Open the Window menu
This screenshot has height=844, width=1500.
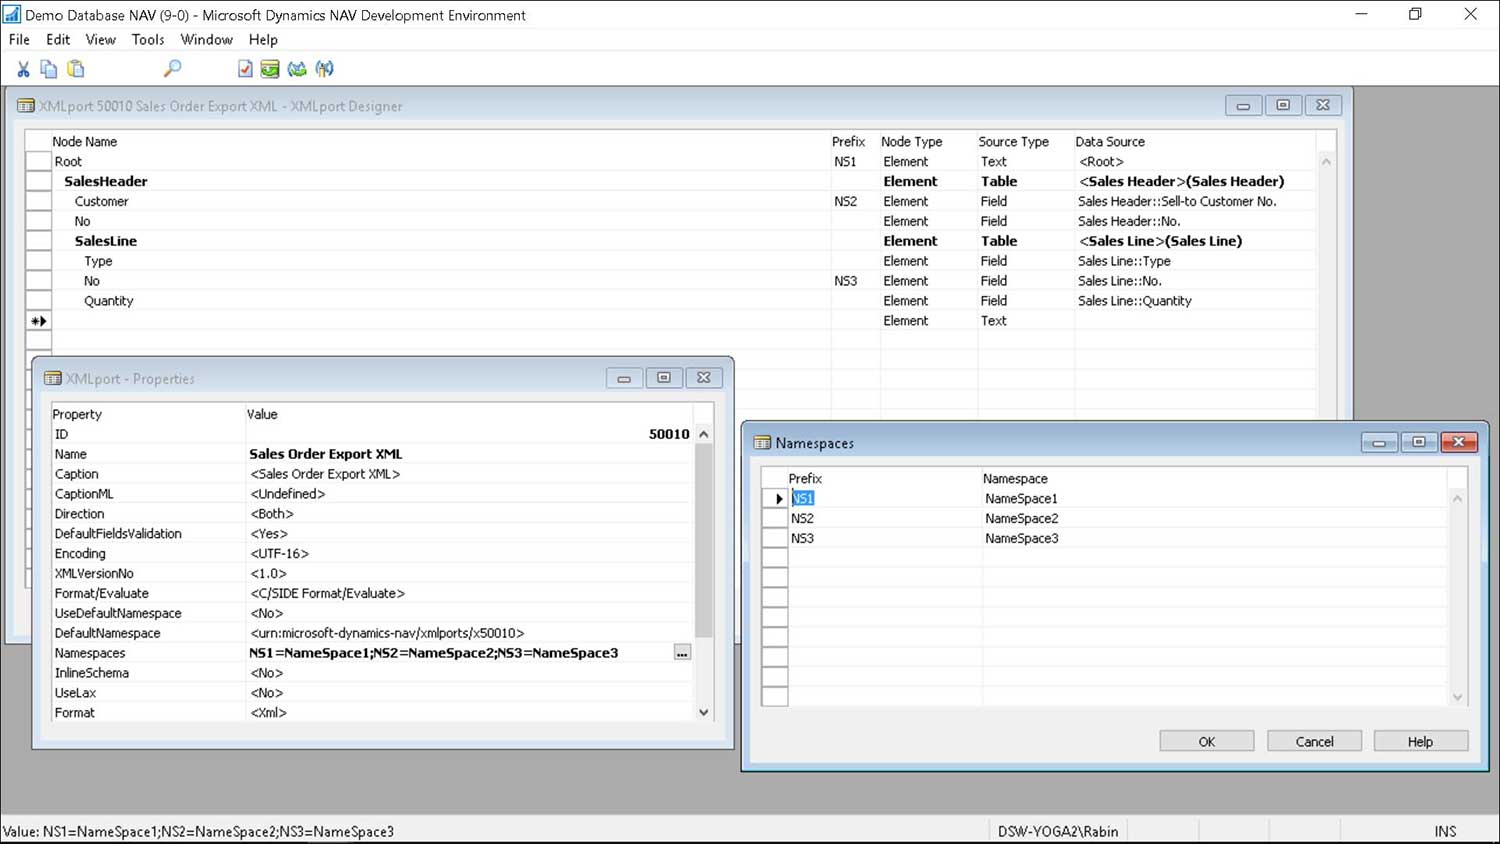[206, 40]
